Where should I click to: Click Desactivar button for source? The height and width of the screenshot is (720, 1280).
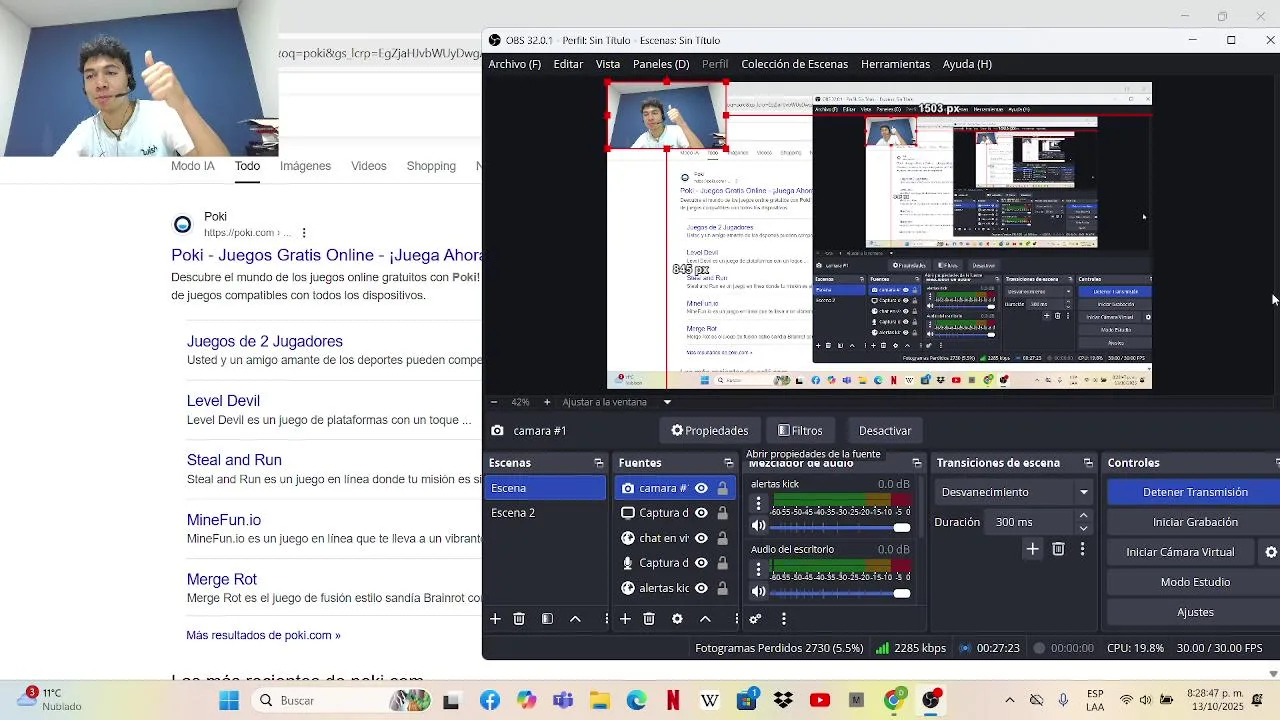(x=885, y=431)
